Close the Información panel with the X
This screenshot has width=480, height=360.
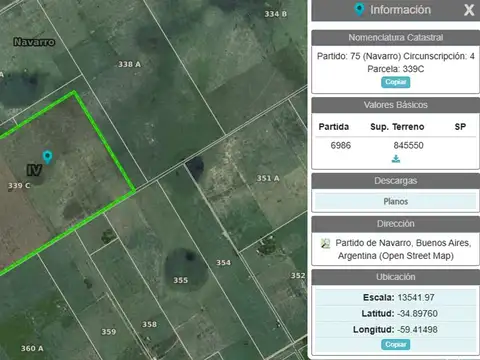[469, 10]
